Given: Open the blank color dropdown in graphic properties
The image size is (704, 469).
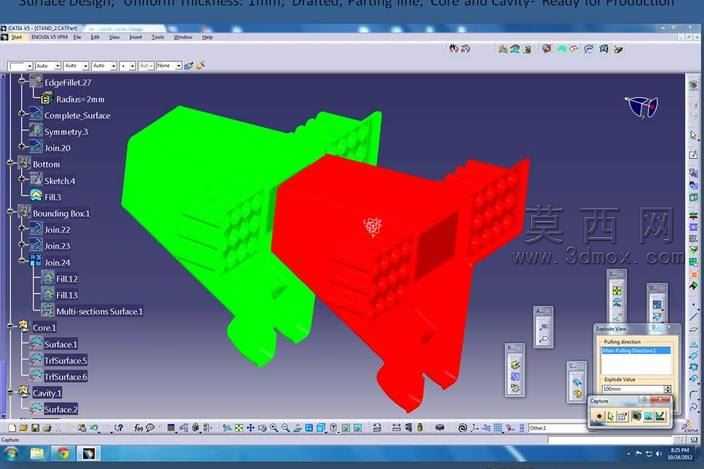Looking at the screenshot, I should [20, 66].
